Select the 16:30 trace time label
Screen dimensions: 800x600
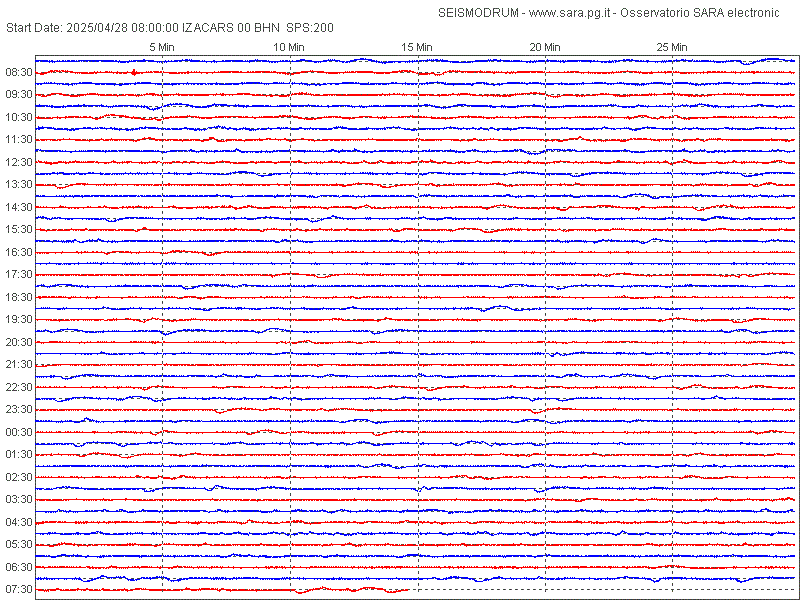(19, 252)
